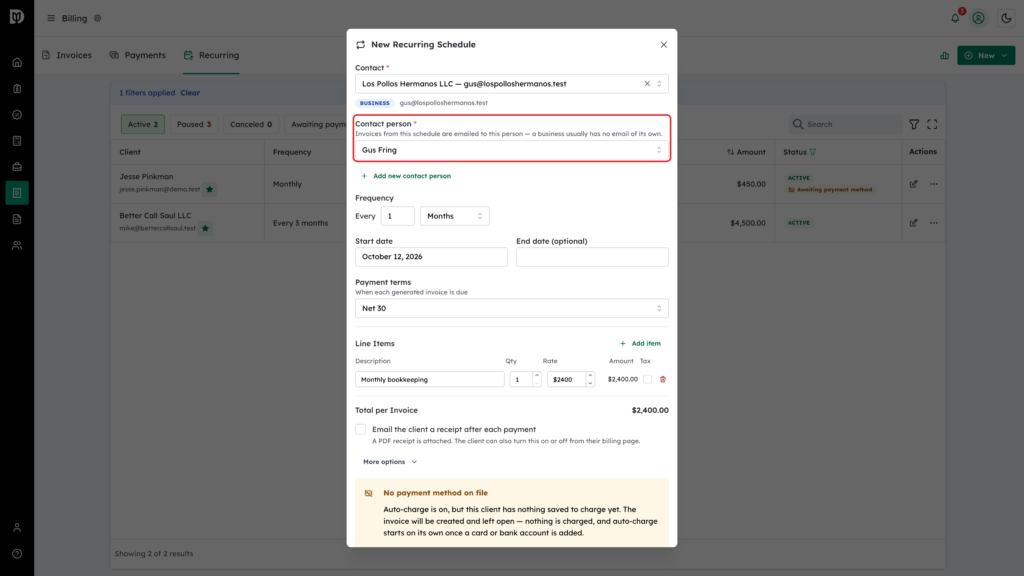Viewport: 1024px width, 576px height.
Task: Filter by Paused 3 status tab
Action: 194,124
